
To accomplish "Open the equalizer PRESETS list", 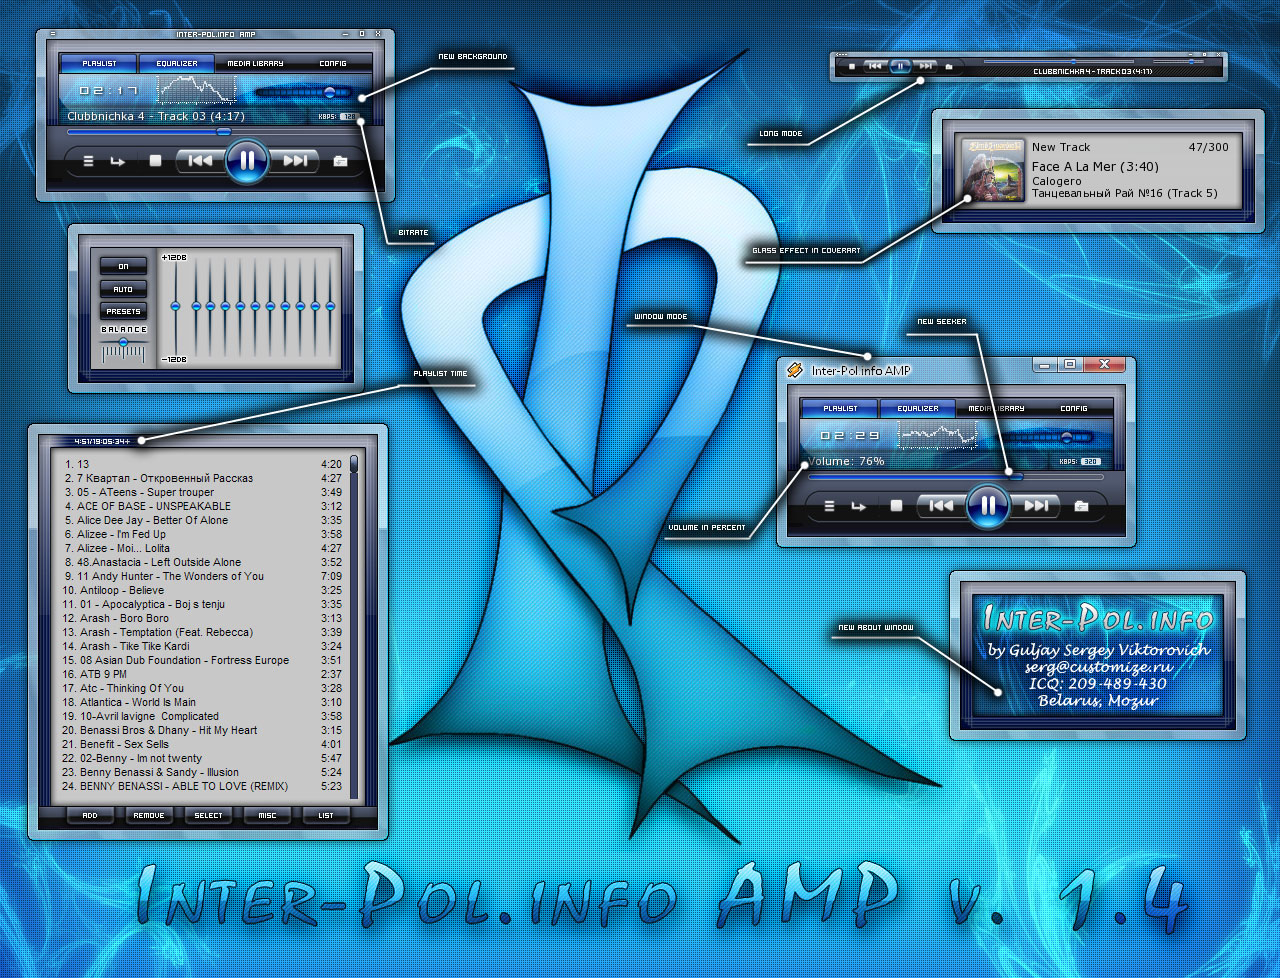I will 123,311.
